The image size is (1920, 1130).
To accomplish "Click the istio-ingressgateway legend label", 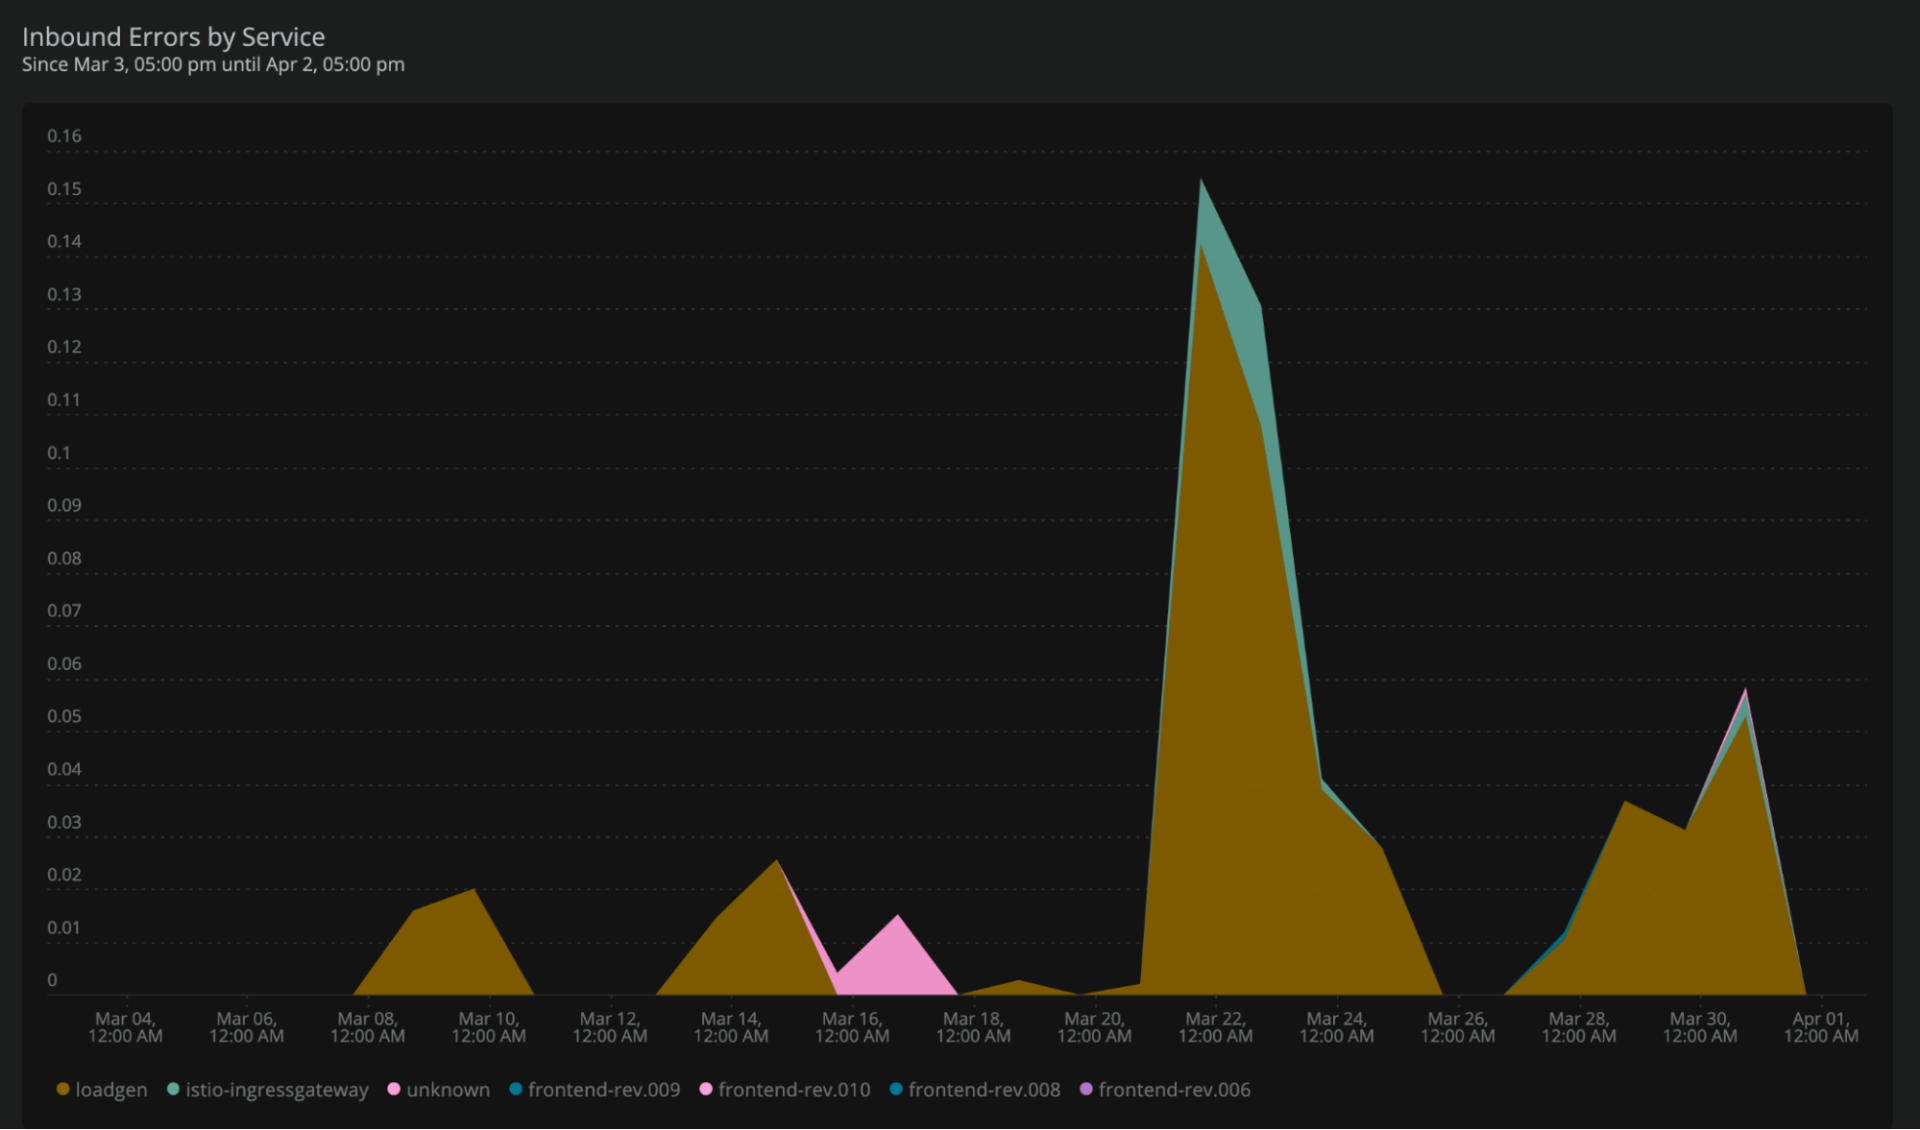I will tap(276, 1090).
